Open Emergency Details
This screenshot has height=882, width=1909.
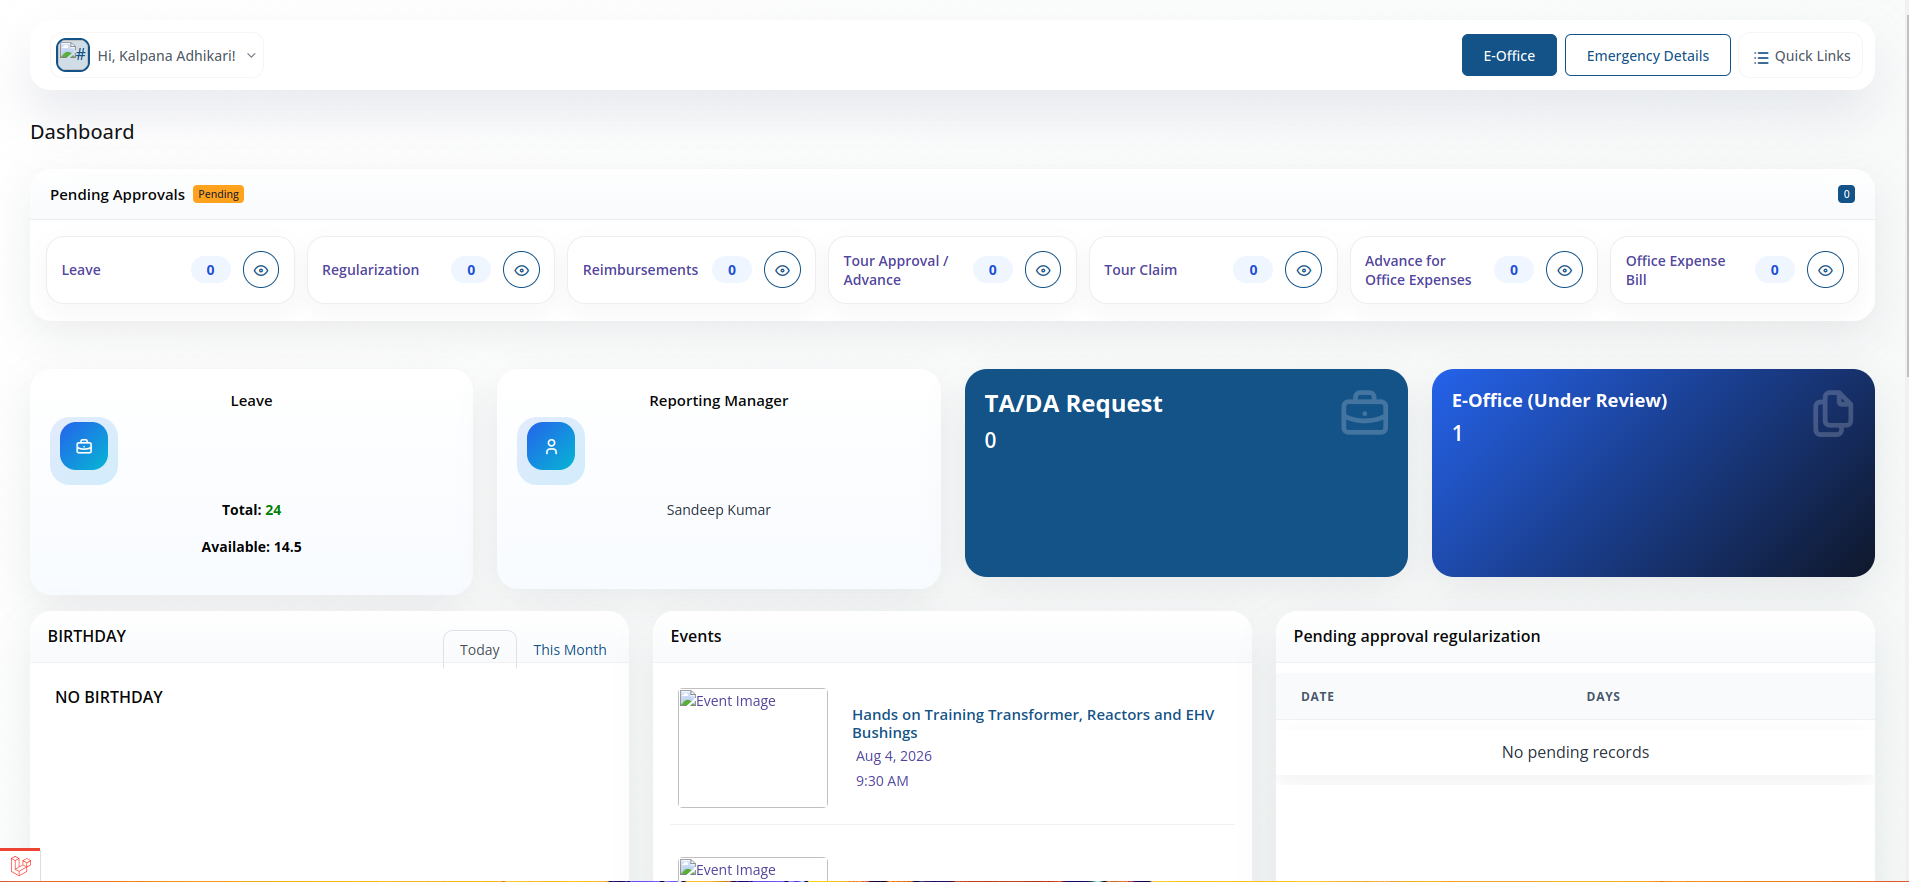coord(1647,55)
